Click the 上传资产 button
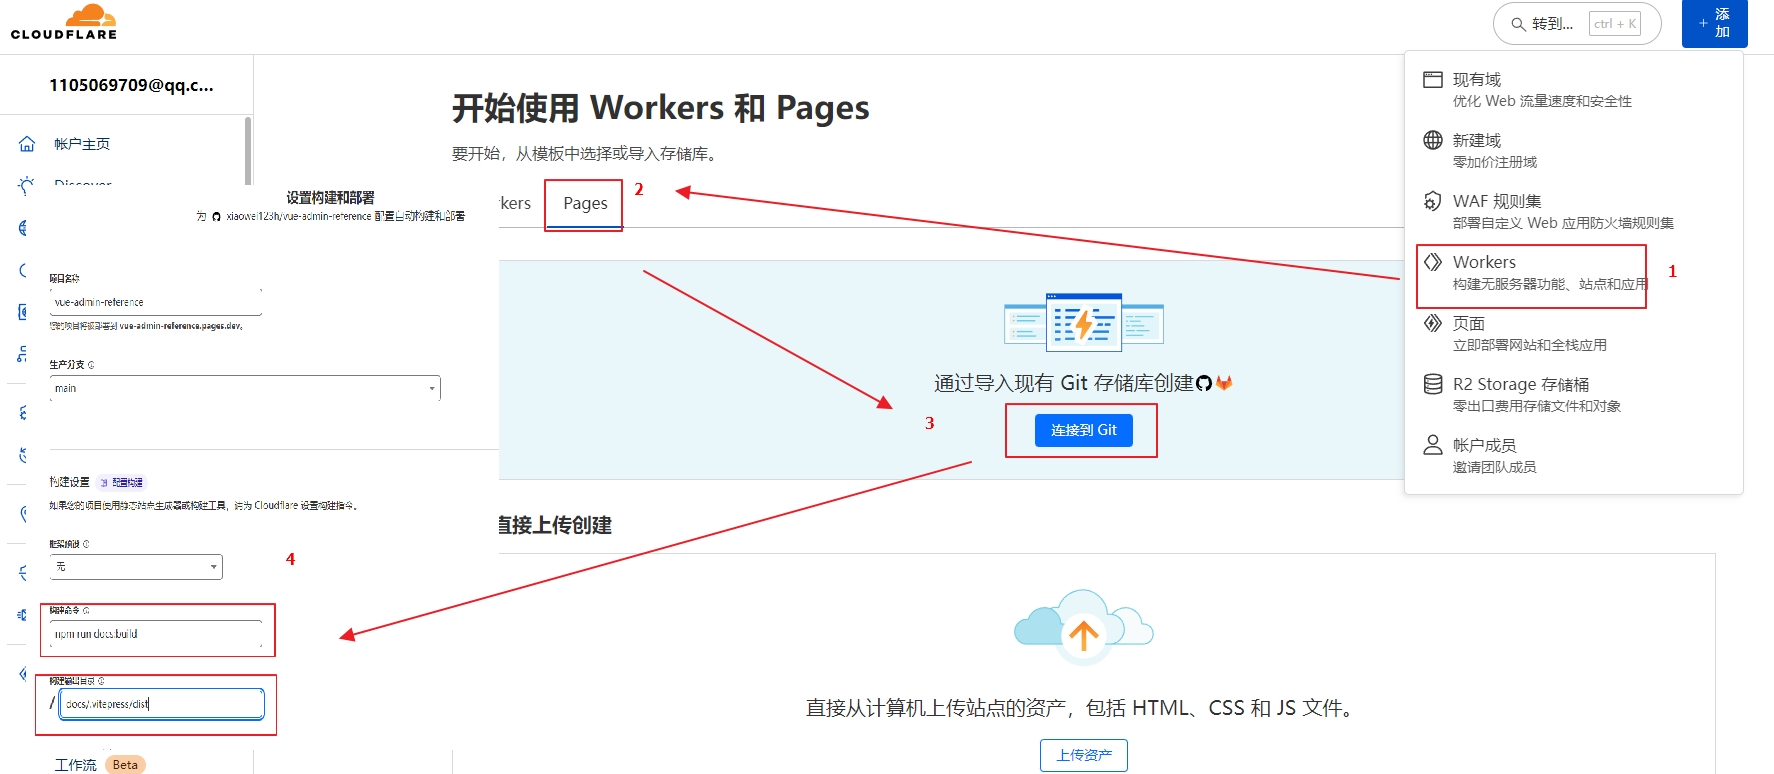1774x774 pixels. 1083,755
